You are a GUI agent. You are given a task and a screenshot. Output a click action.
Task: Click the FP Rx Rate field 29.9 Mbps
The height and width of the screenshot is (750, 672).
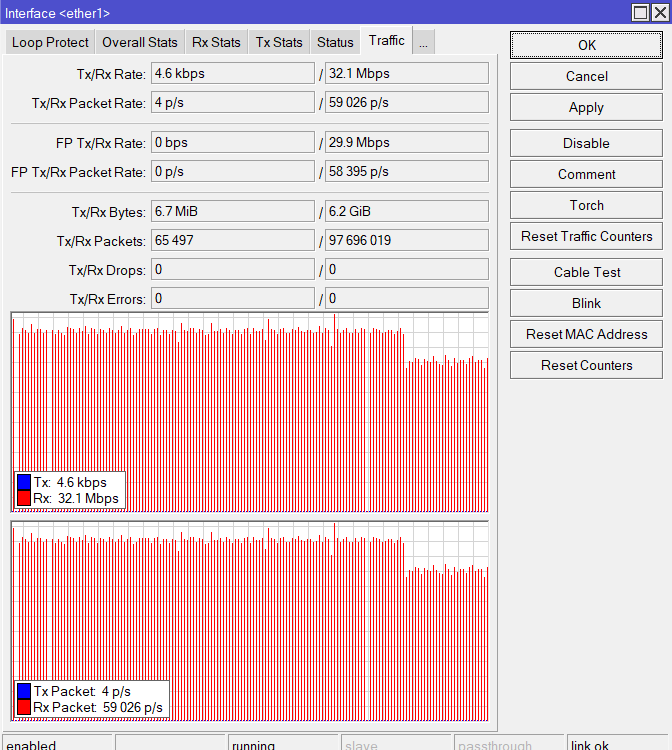pos(407,143)
